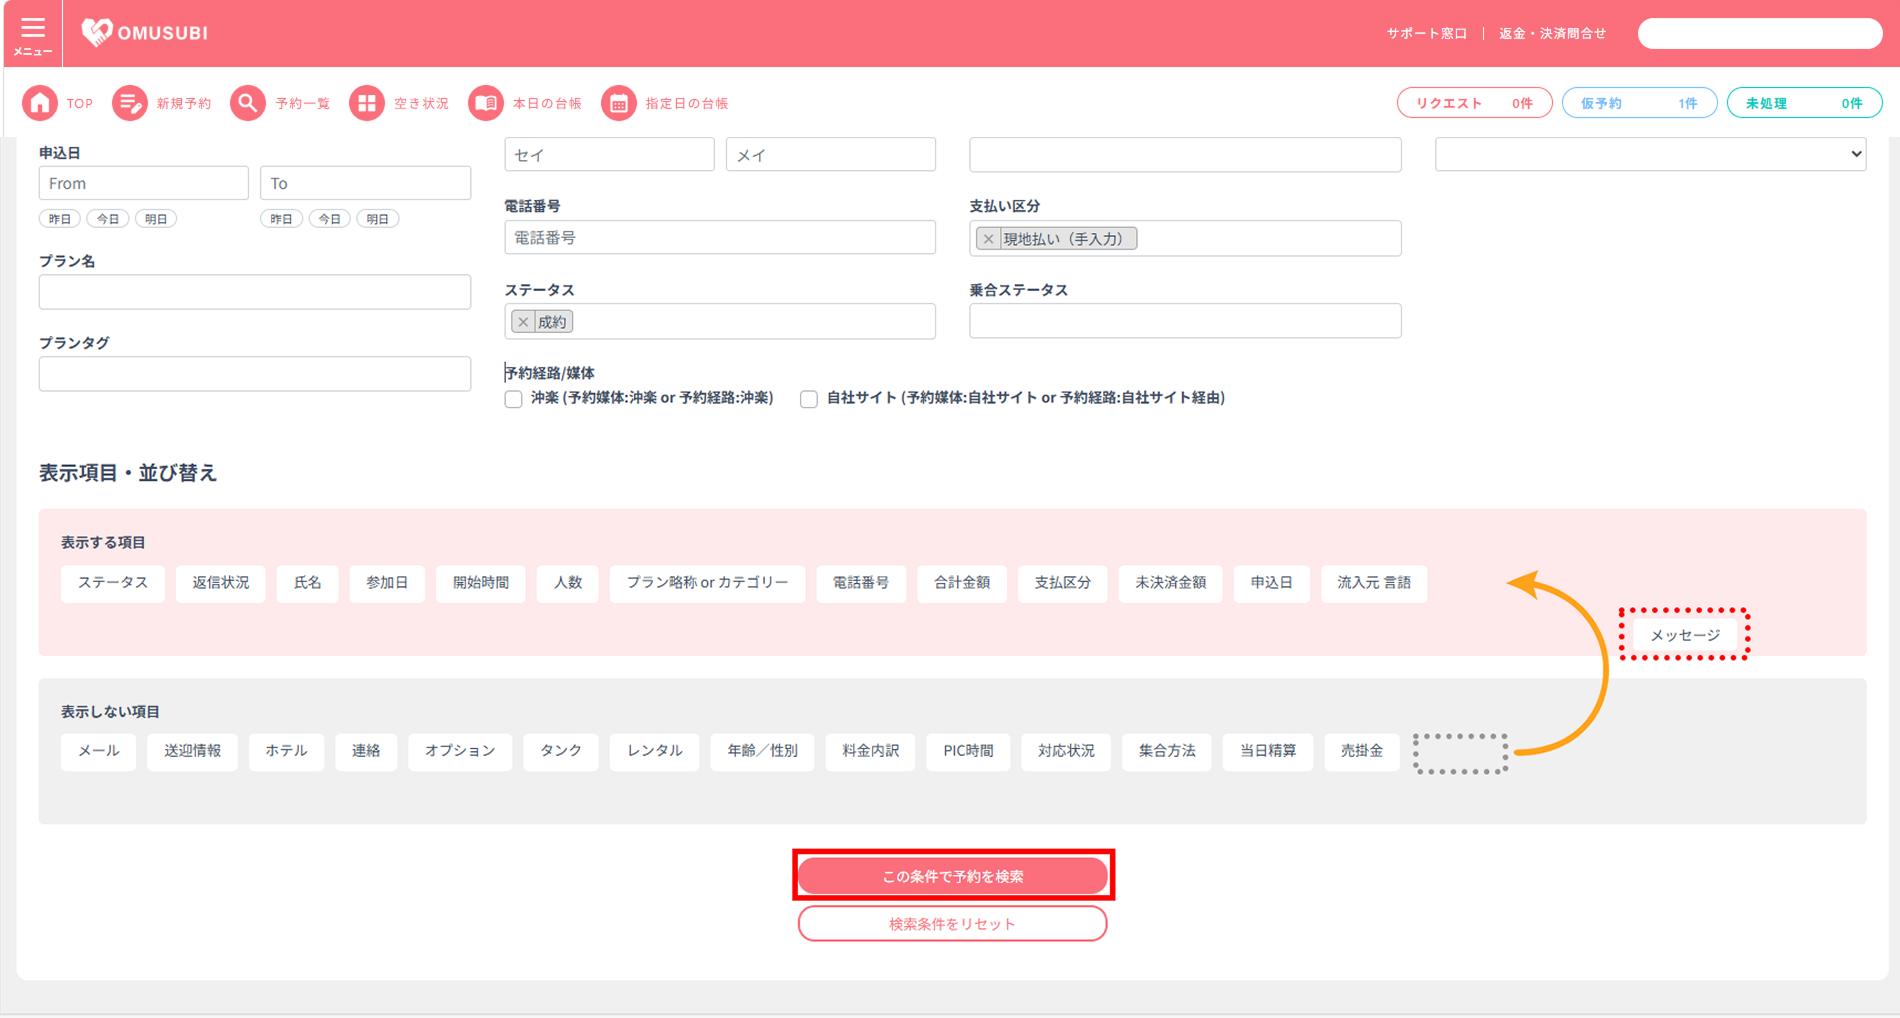
Task: Select the hidden 売掛金 chip
Action: click(1362, 751)
